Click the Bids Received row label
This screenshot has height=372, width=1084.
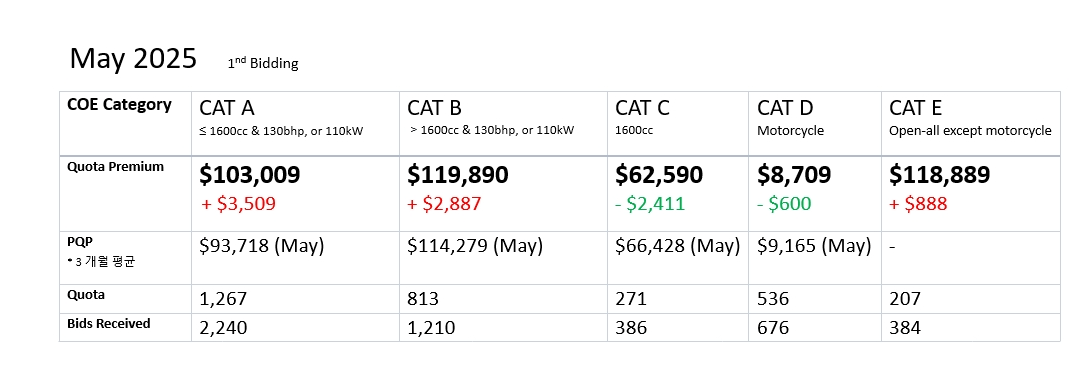pyautogui.click(x=109, y=324)
